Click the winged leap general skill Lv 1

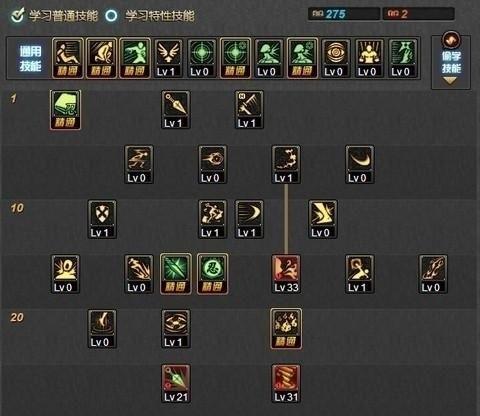(x=168, y=58)
